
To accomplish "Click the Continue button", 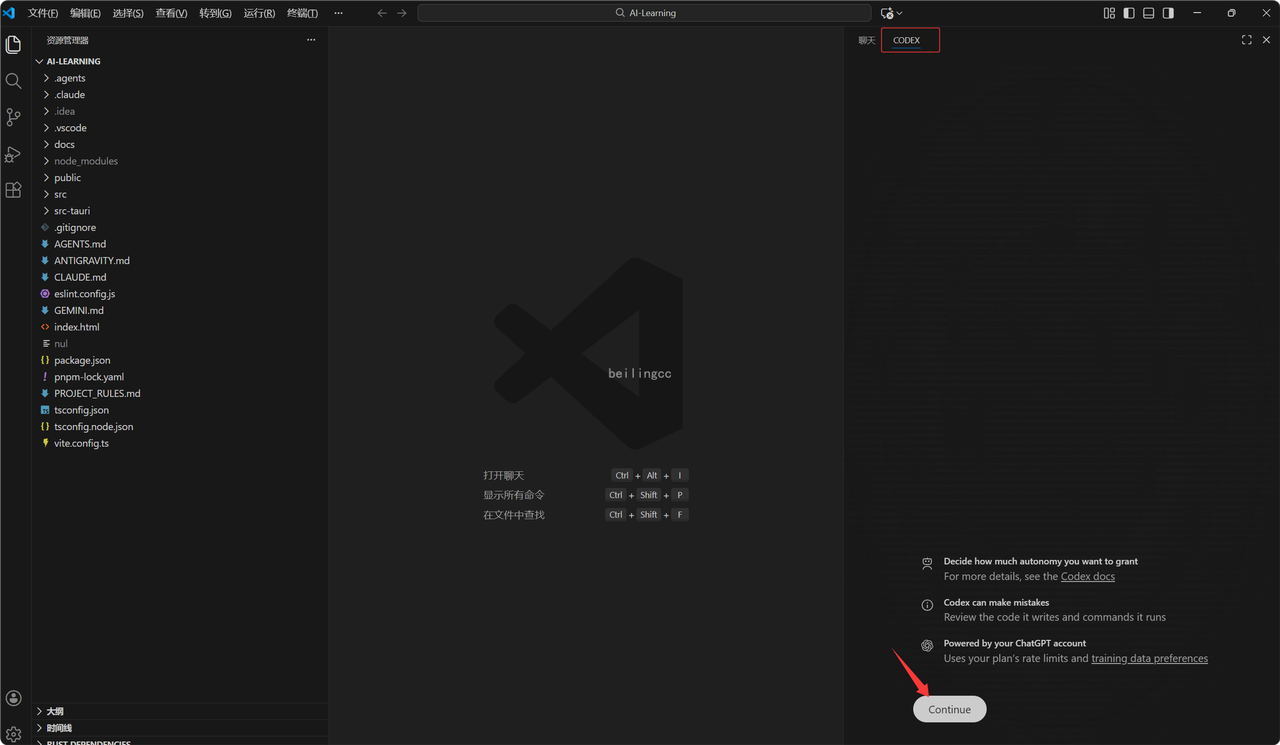I will (x=949, y=709).
